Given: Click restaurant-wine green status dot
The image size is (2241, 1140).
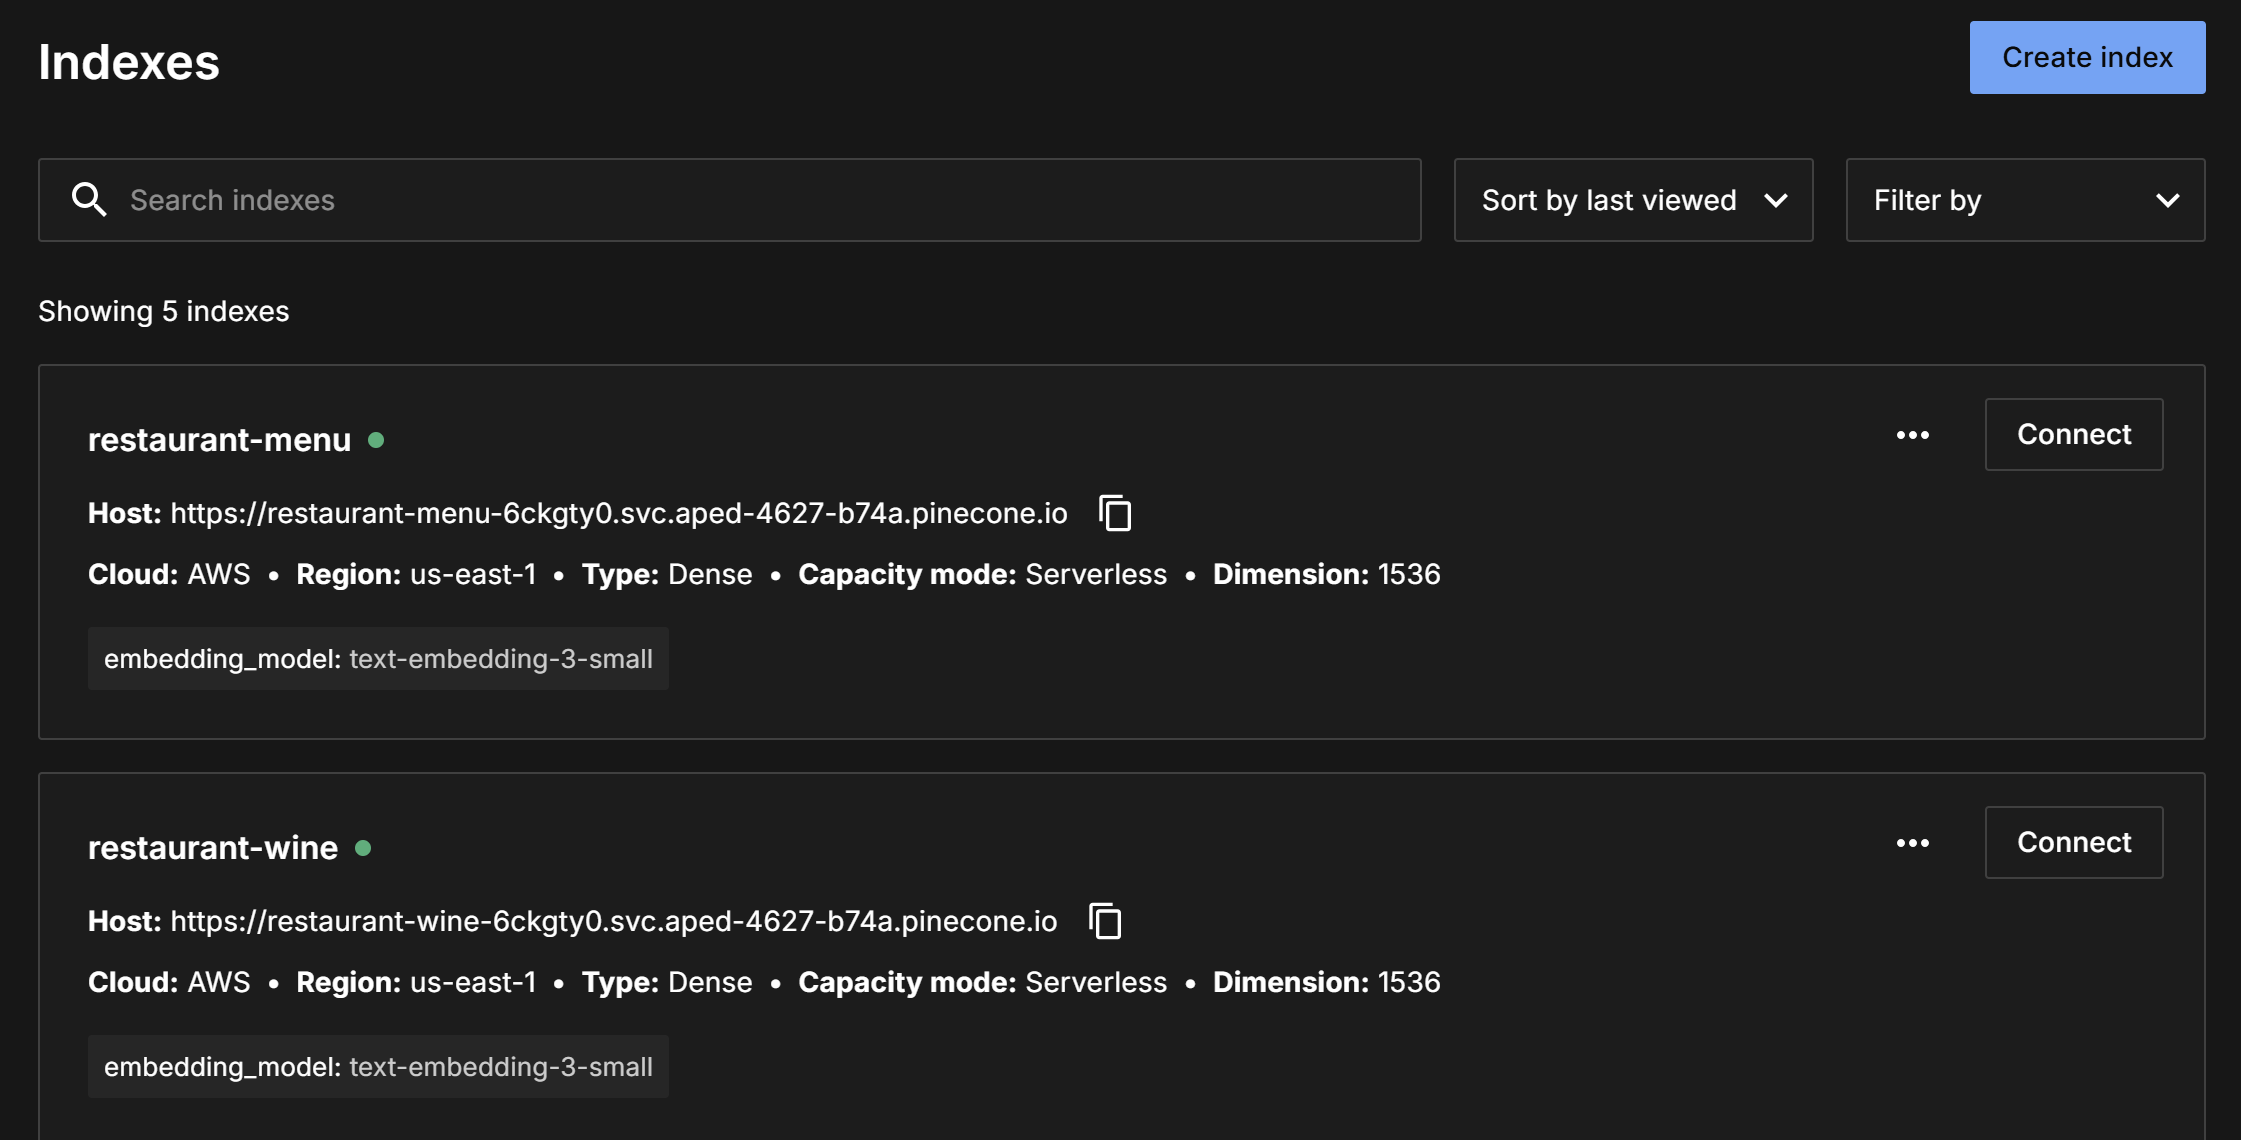Looking at the screenshot, I should click(x=363, y=848).
